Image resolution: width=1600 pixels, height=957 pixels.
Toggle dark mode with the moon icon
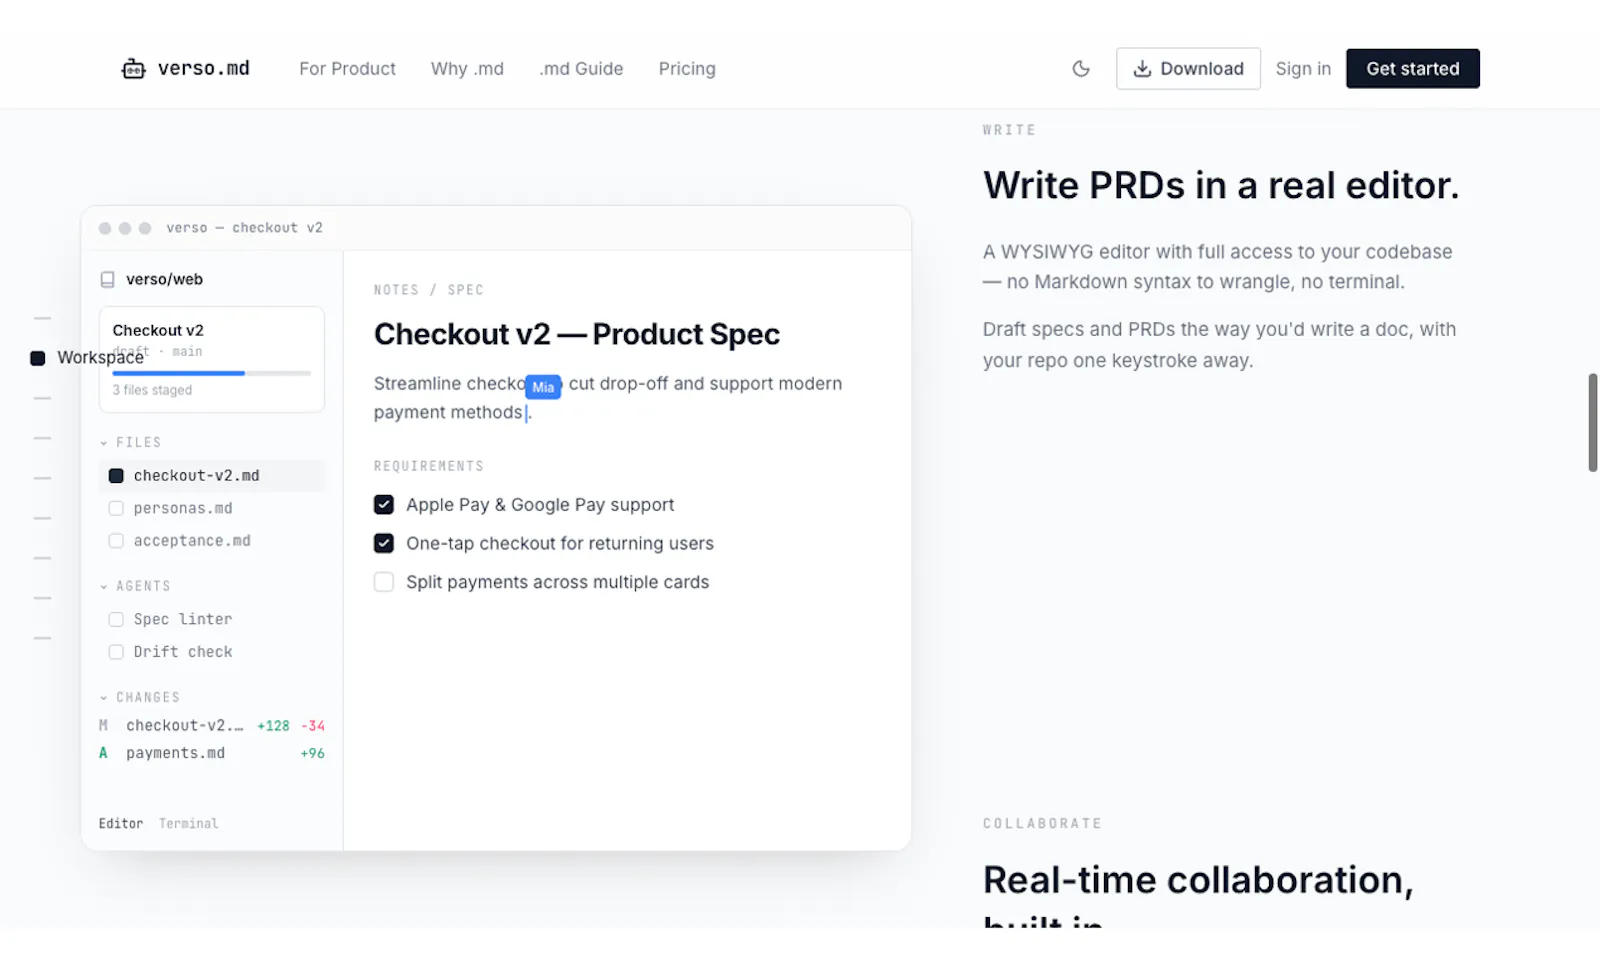tap(1081, 69)
